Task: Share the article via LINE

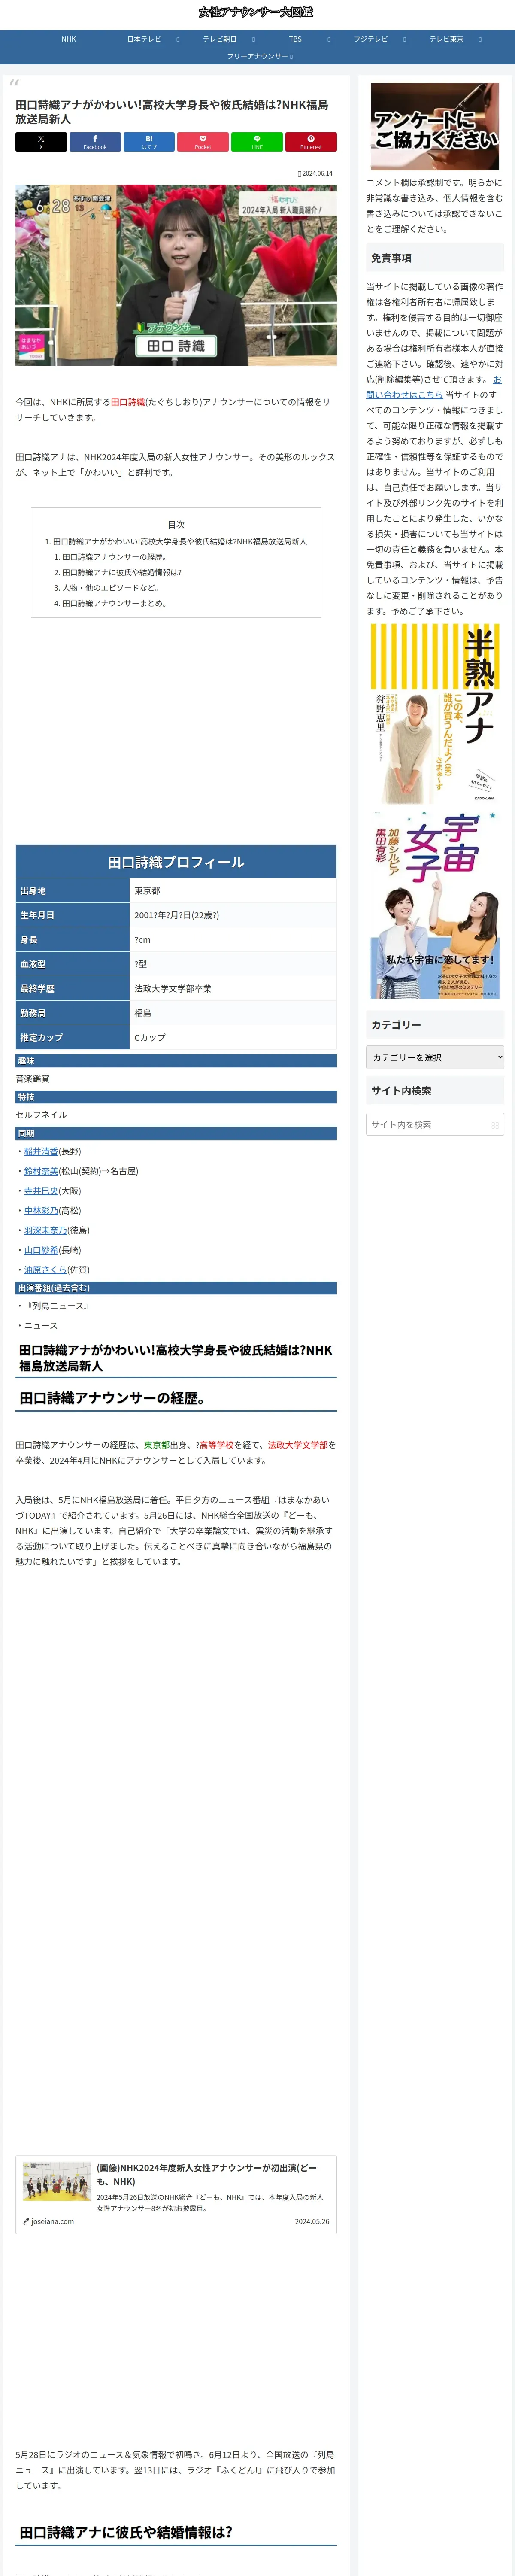Action: click(257, 142)
